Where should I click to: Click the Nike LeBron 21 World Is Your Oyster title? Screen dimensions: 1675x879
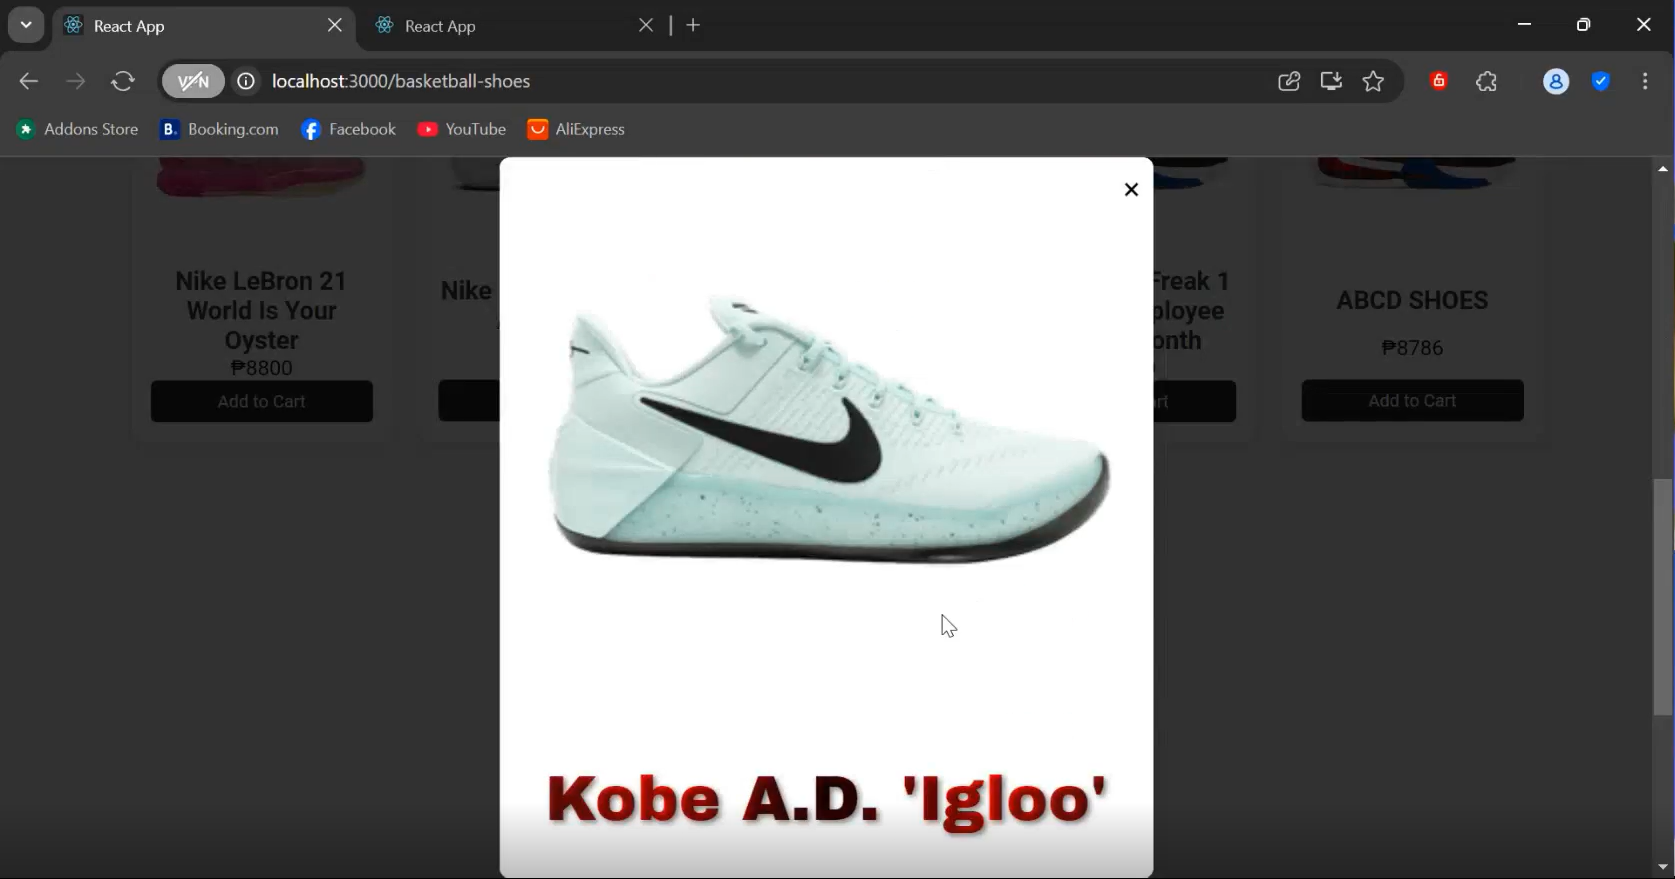tap(261, 310)
